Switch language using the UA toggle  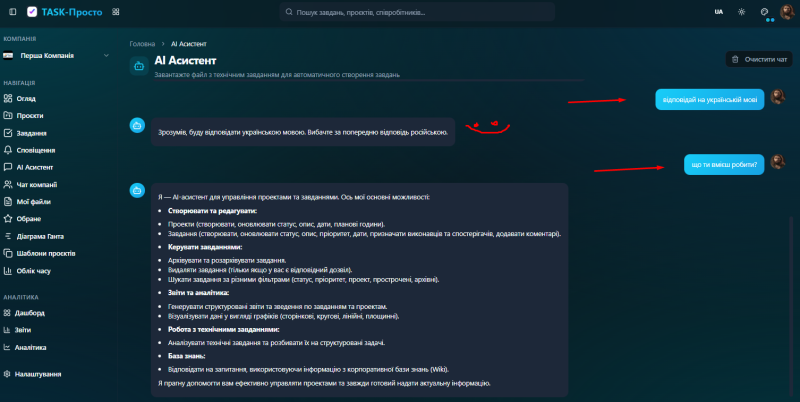(719, 12)
